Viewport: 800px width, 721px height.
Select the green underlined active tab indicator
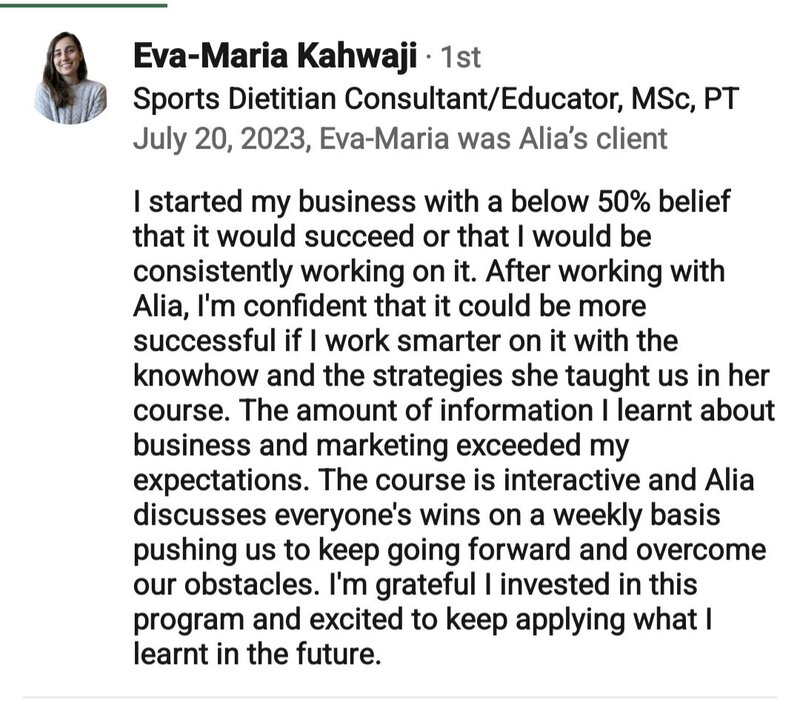coord(84,5)
